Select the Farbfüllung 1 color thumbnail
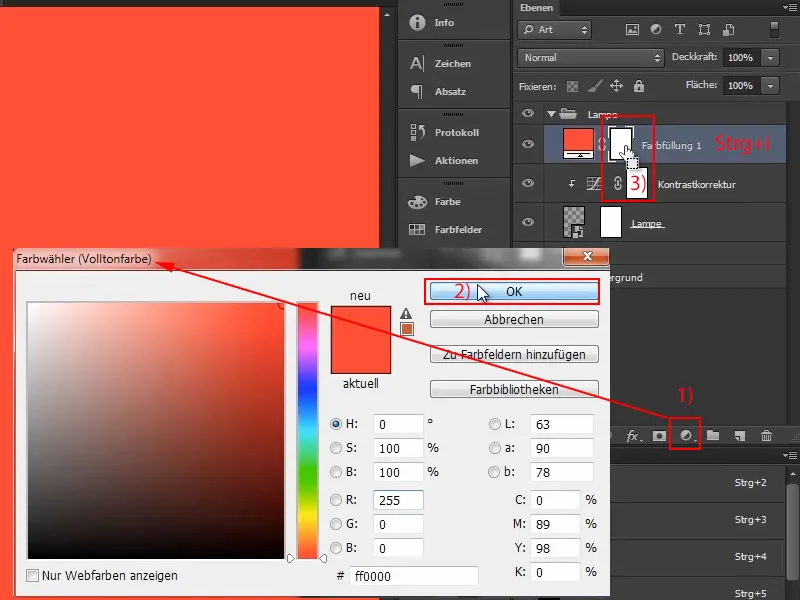Image resolution: width=800 pixels, height=600 pixels. 579,143
